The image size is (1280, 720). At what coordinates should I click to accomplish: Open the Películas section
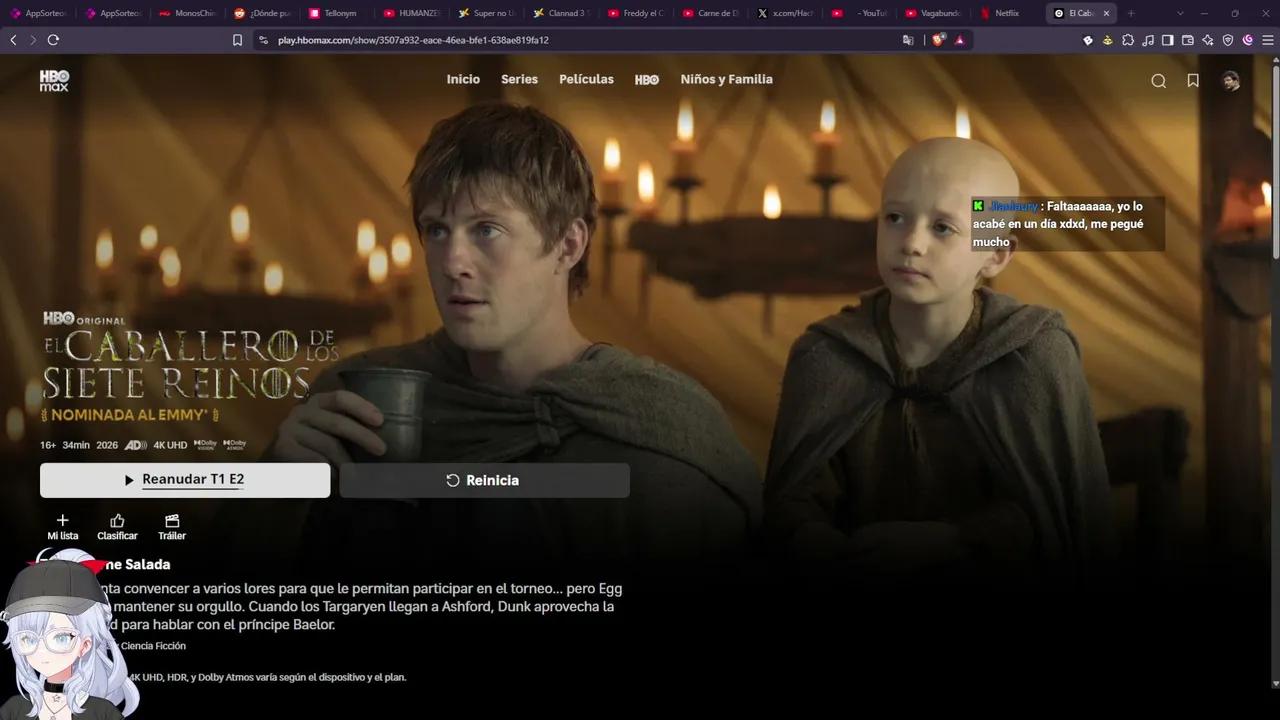point(586,79)
